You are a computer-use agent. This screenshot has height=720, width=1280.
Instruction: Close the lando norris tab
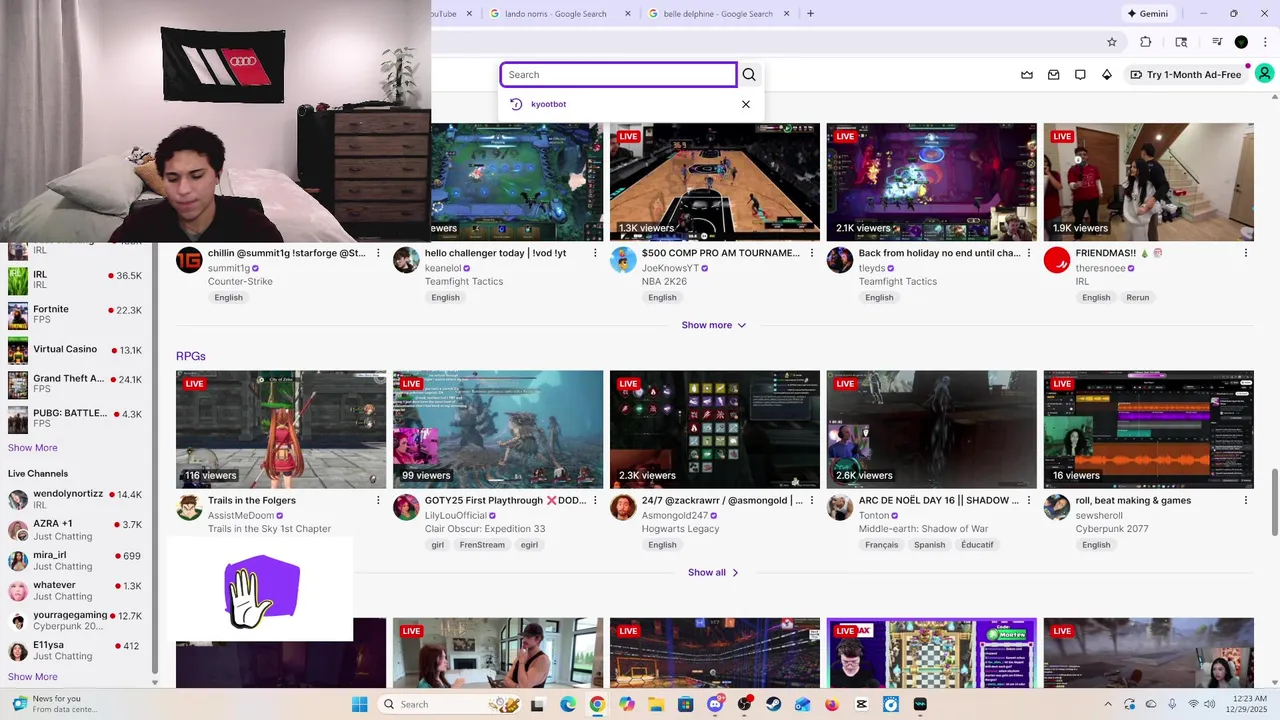tap(628, 14)
